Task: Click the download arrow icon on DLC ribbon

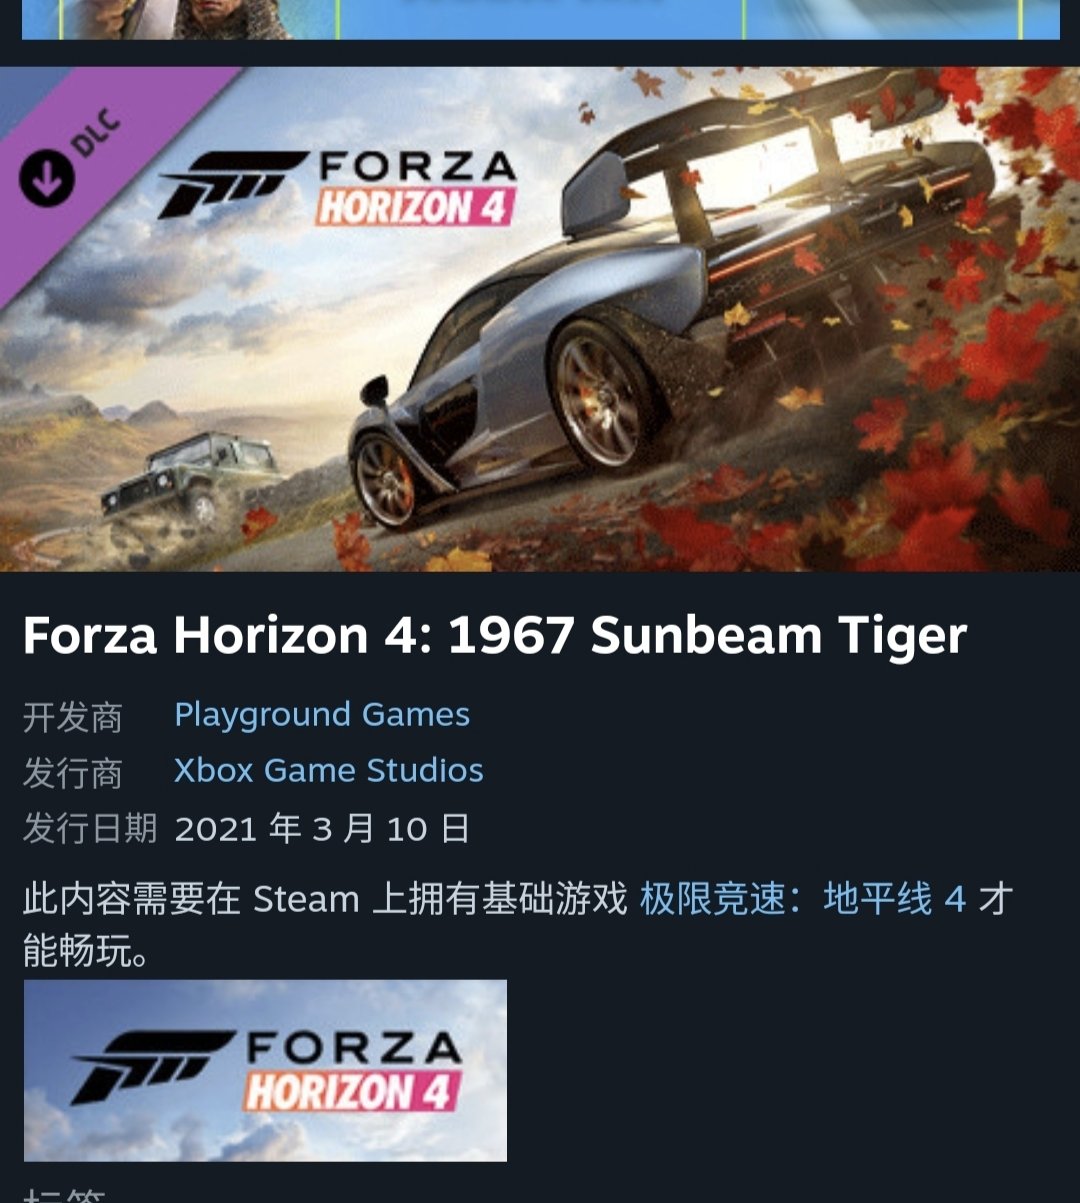Action: [46, 180]
